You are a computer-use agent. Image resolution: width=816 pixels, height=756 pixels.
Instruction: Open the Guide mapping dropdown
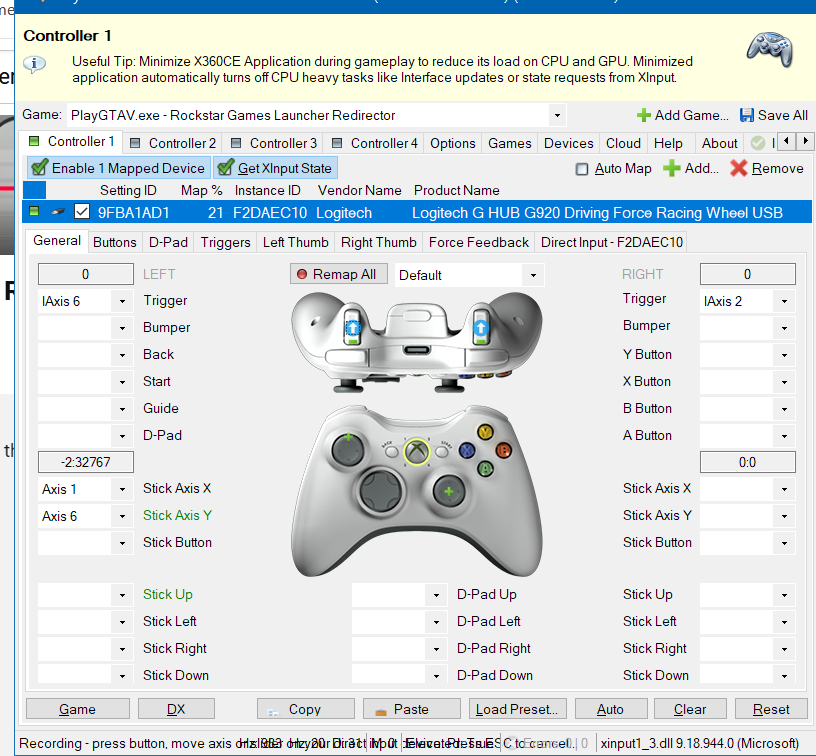(x=122, y=409)
